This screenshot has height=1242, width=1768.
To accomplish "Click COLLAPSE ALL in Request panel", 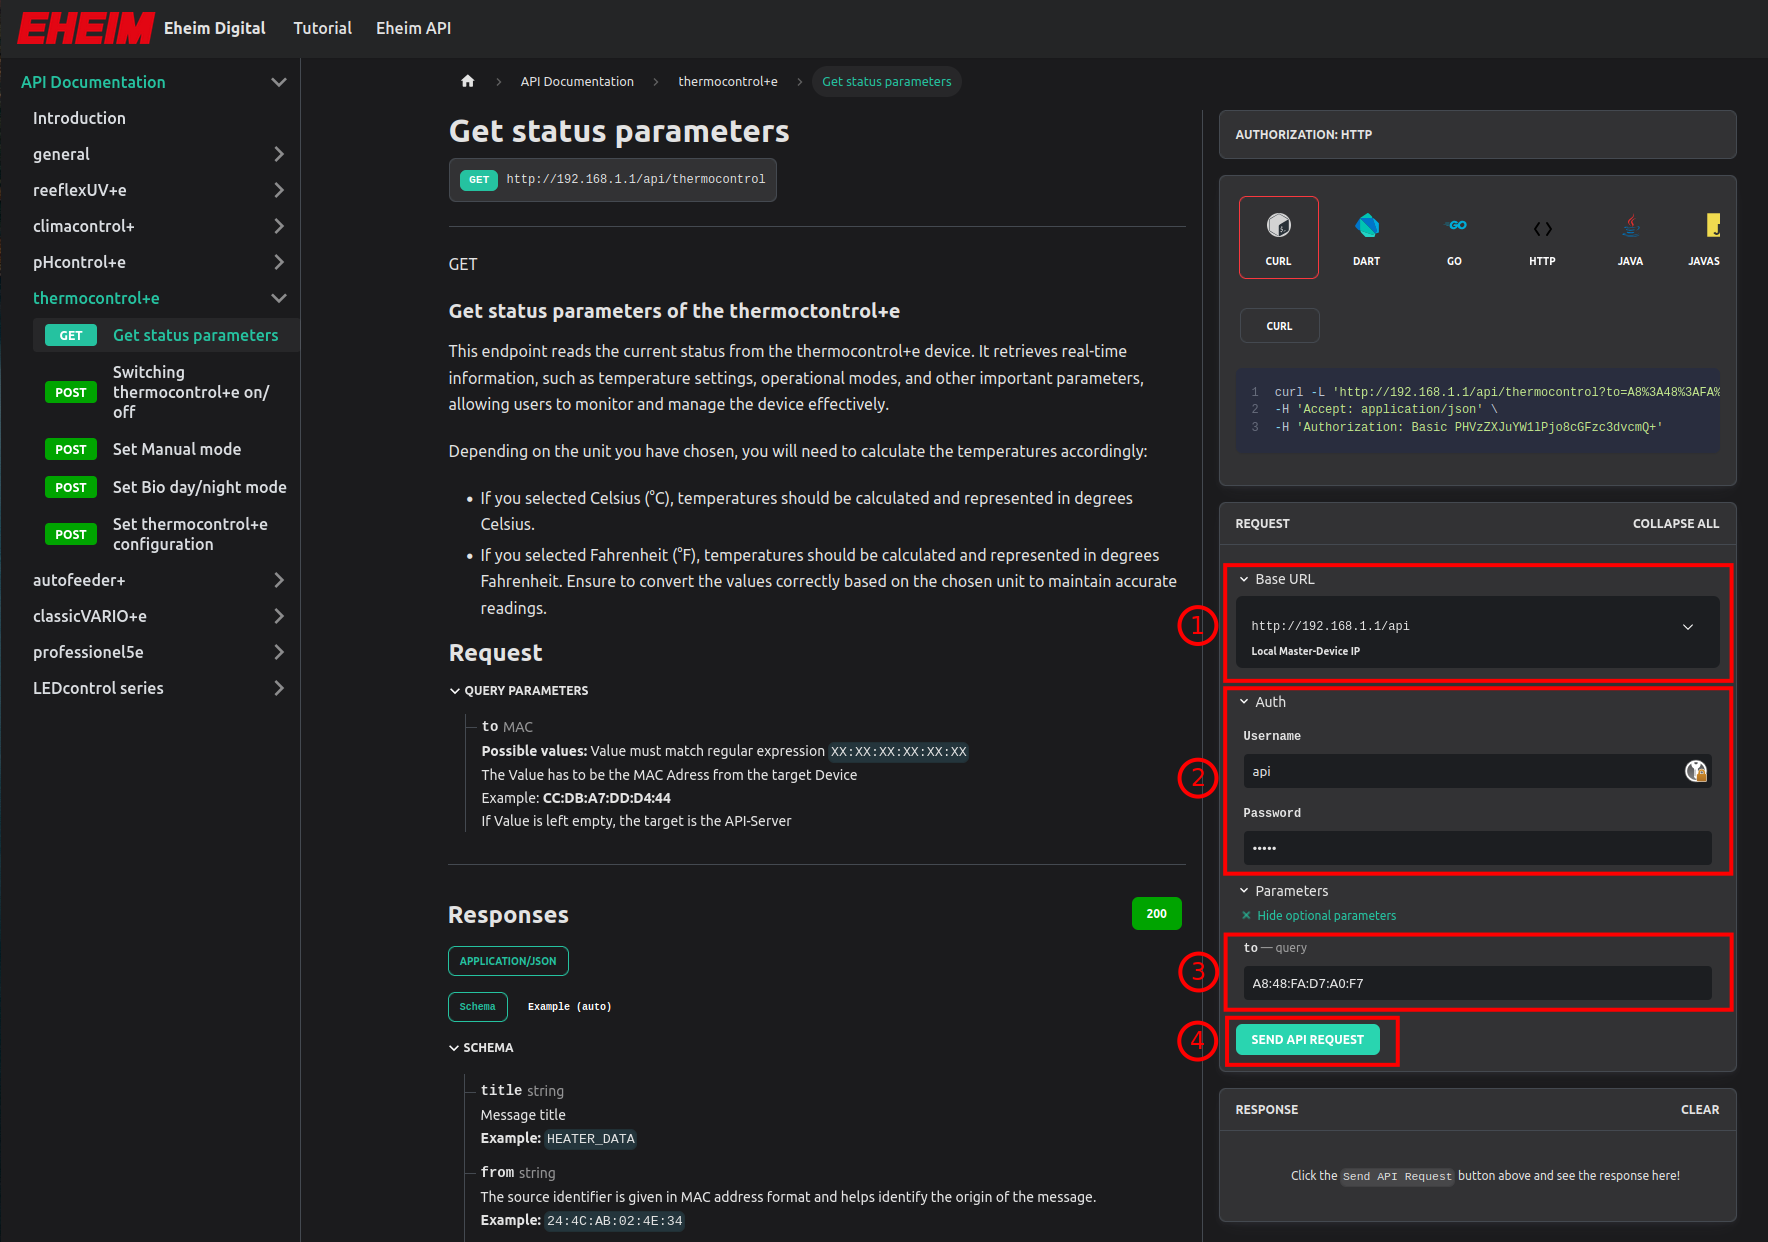I will coord(1675,524).
